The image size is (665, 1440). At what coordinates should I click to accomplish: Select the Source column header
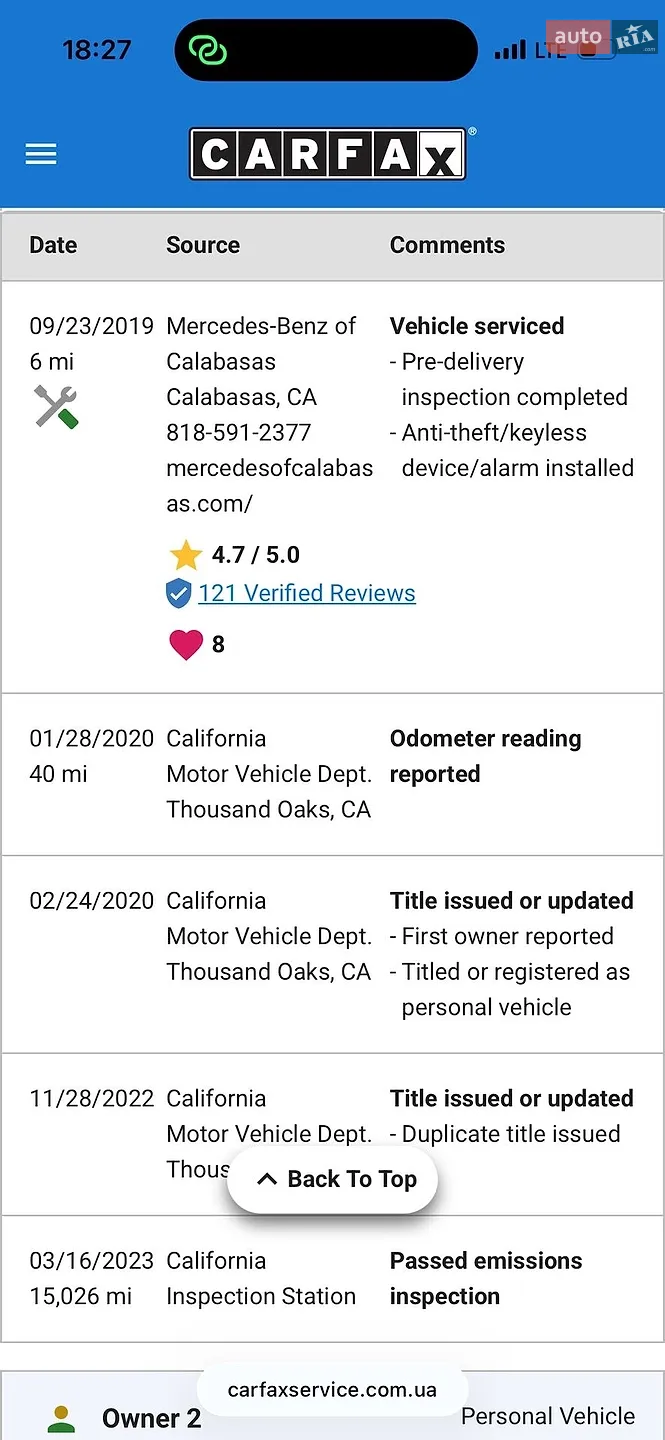[203, 245]
